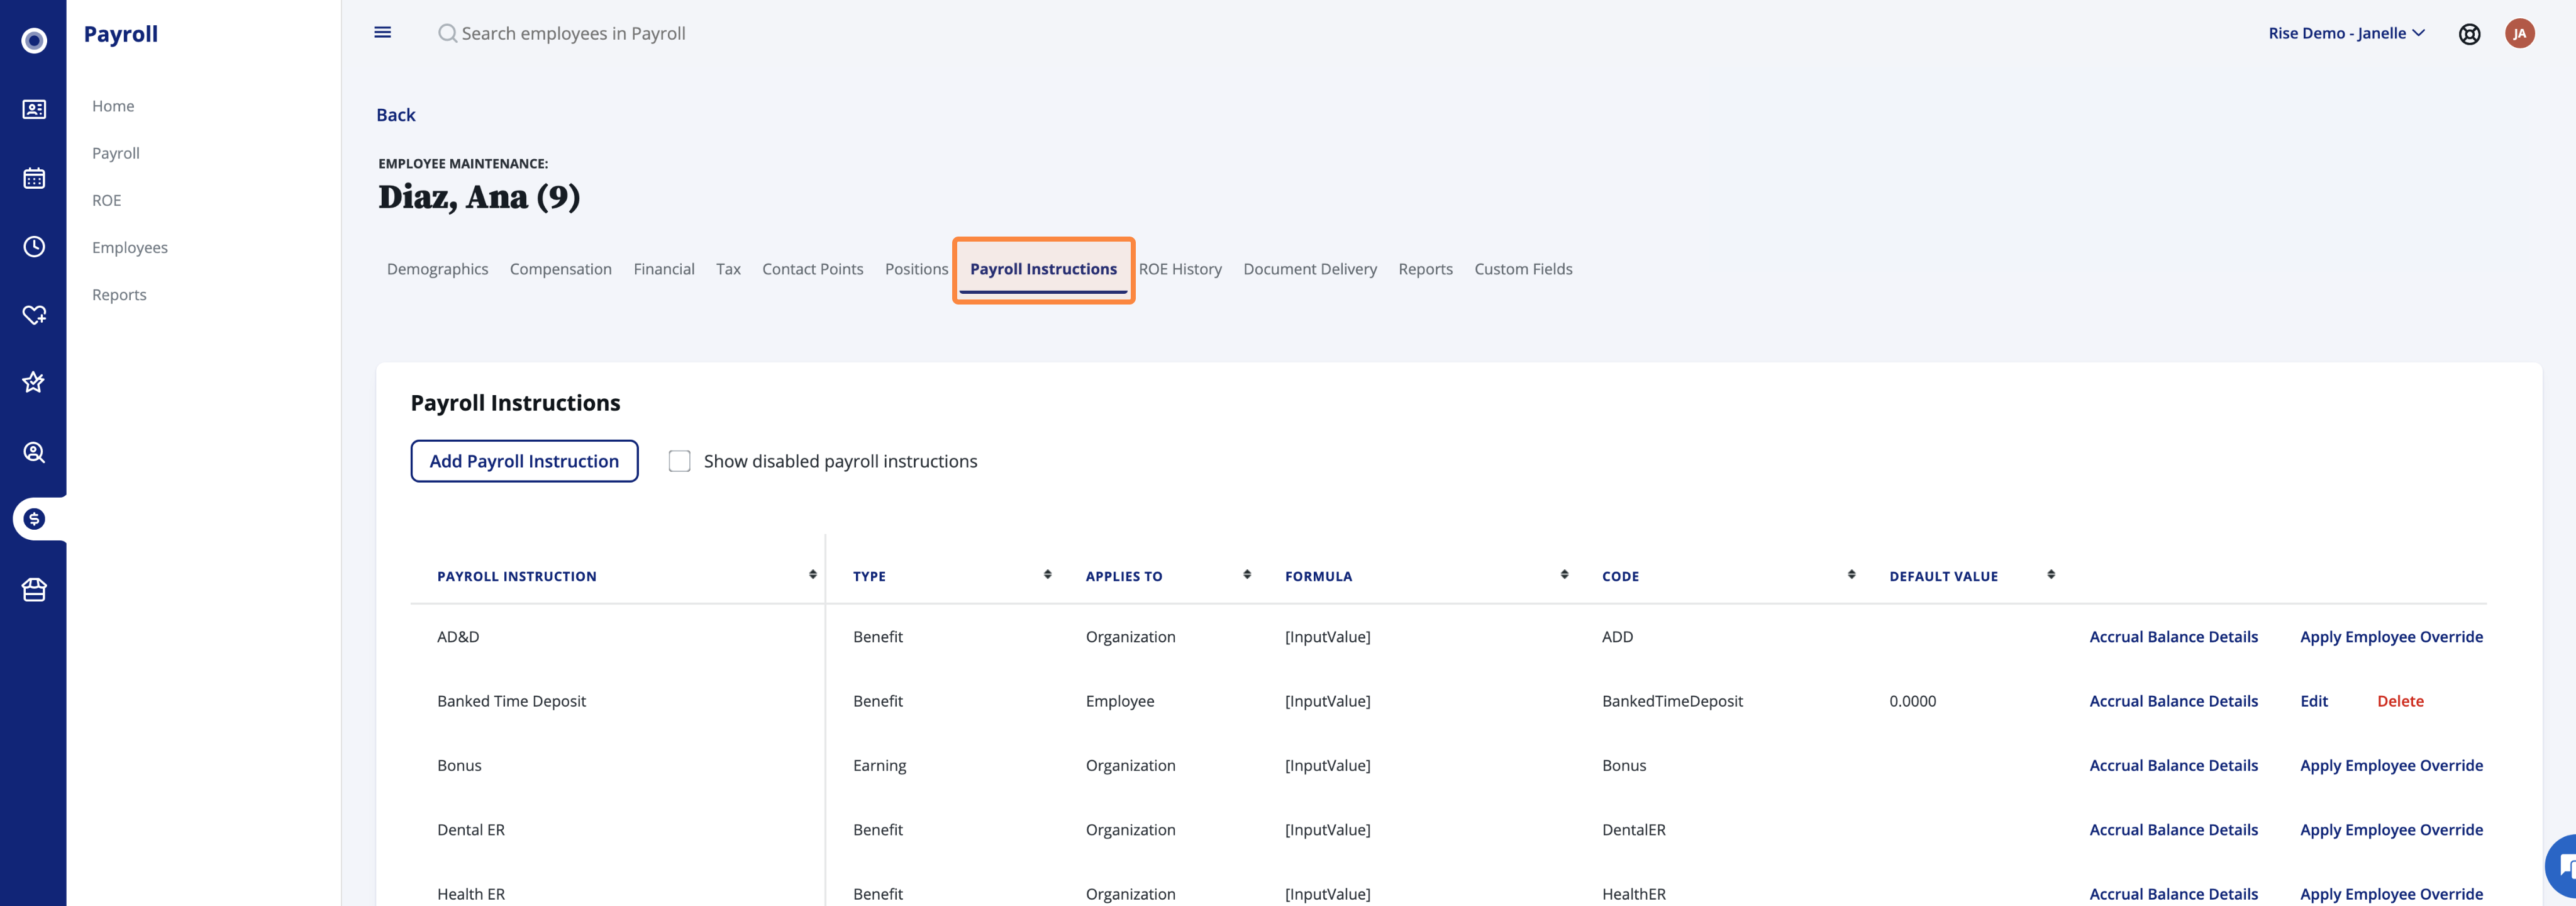The image size is (2576, 906).
Task: Open the ROE History tab
Action: pyautogui.click(x=1180, y=269)
